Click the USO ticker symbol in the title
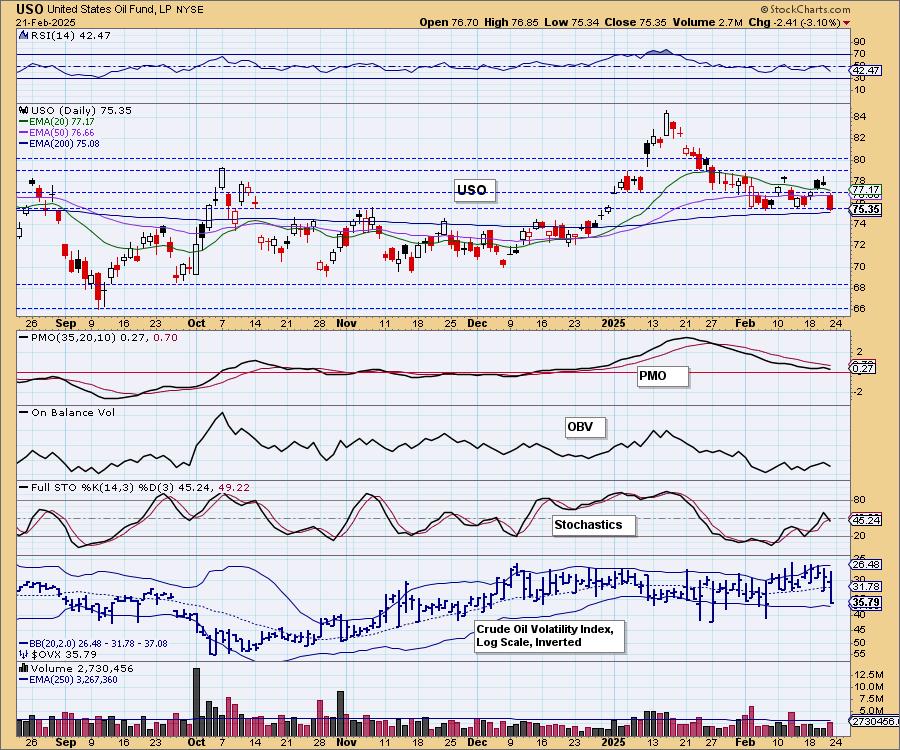Image resolution: width=900 pixels, height=750 pixels. point(29,9)
